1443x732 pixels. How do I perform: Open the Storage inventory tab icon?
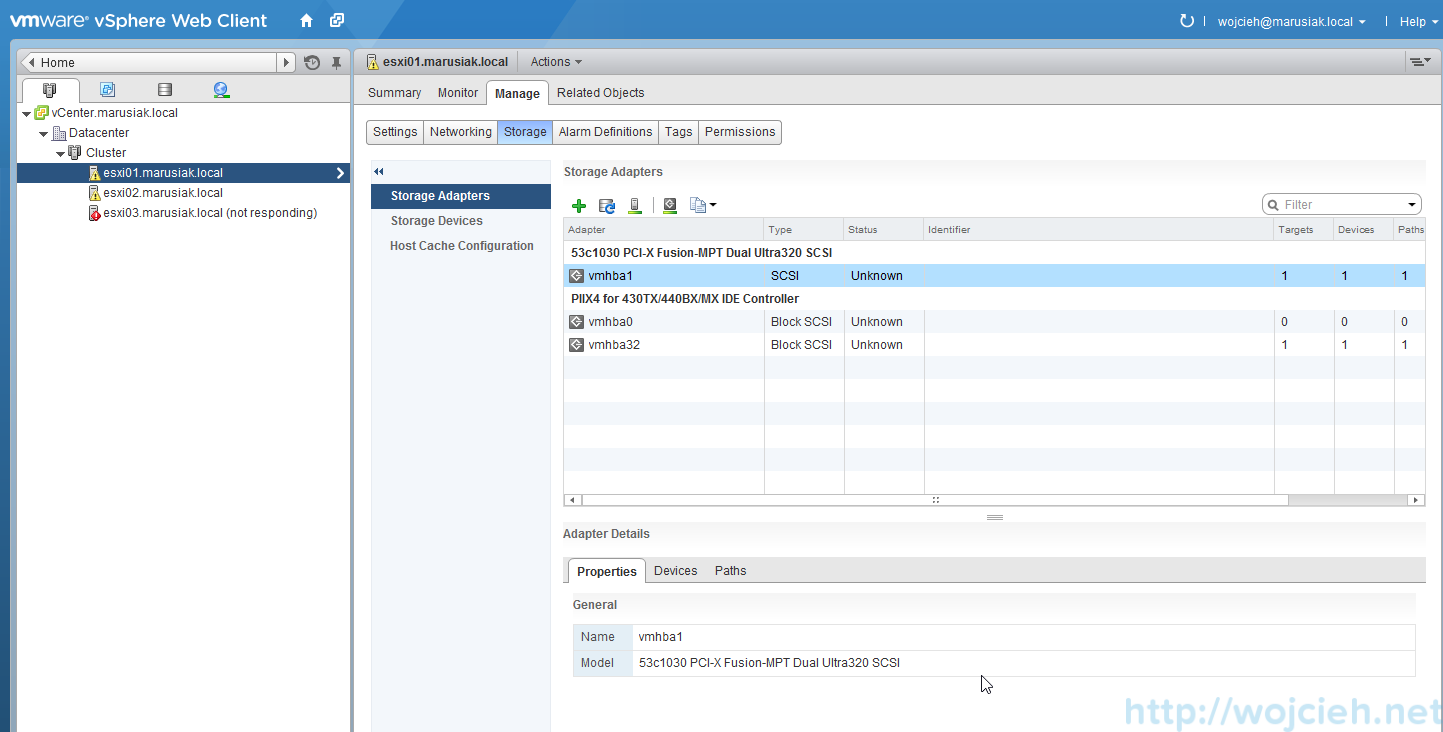coord(165,90)
